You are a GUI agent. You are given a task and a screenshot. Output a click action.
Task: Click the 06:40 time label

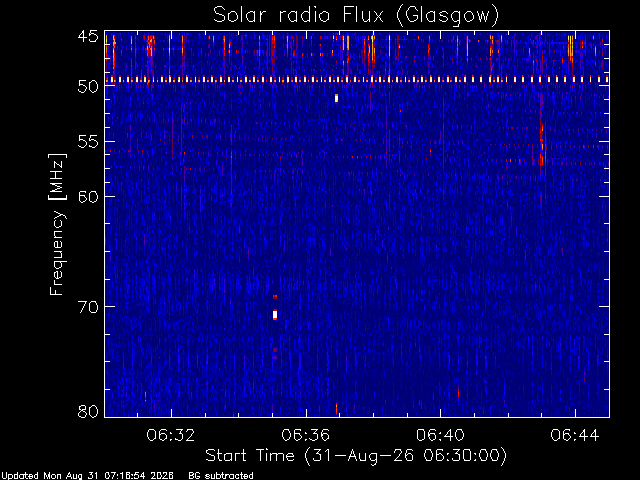click(x=440, y=435)
